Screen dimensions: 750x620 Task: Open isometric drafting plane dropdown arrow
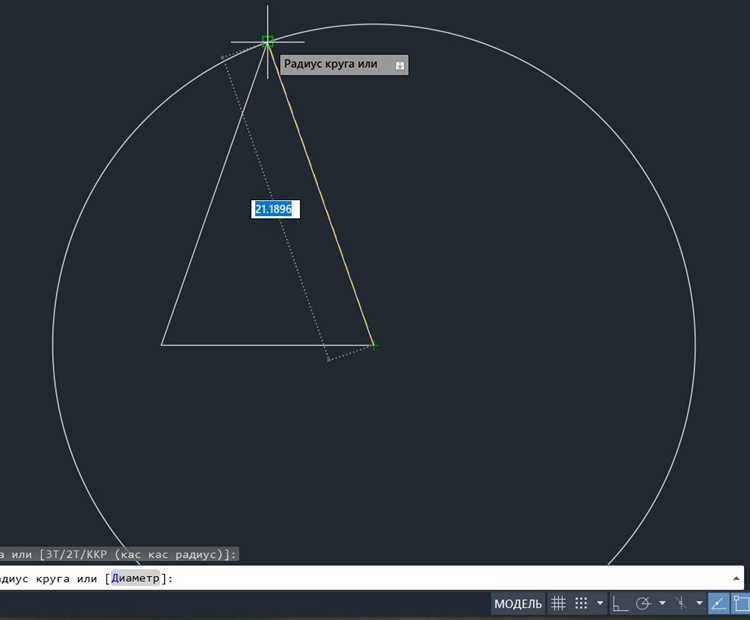[x=699, y=604]
